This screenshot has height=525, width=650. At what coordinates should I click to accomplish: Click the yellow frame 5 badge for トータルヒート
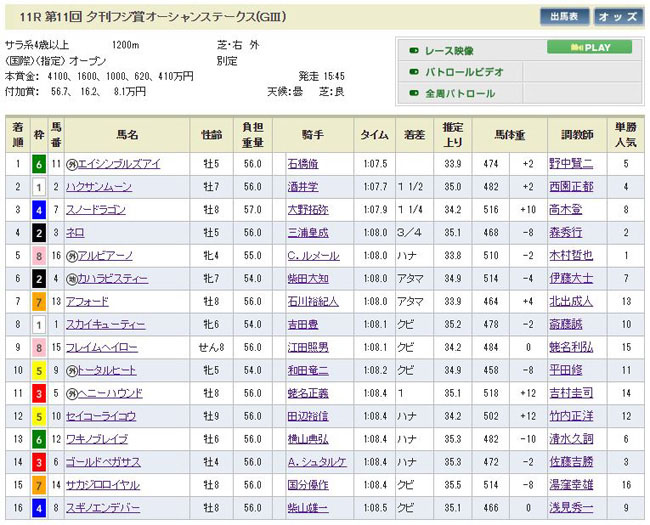[x=37, y=370]
